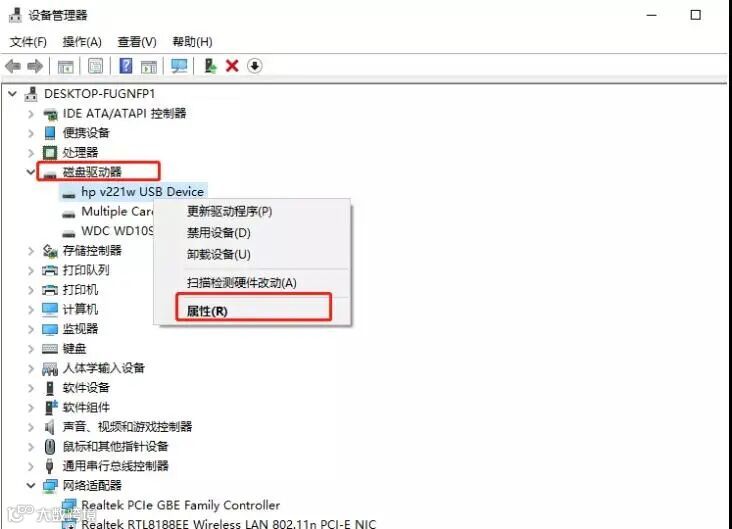Click the properties sheet toolbar icon
The image size is (732, 529).
[x=95, y=66]
